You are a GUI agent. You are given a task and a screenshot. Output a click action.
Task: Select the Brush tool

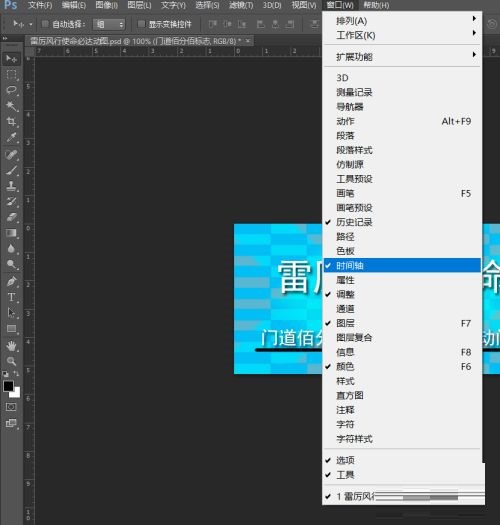(x=11, y=170)
